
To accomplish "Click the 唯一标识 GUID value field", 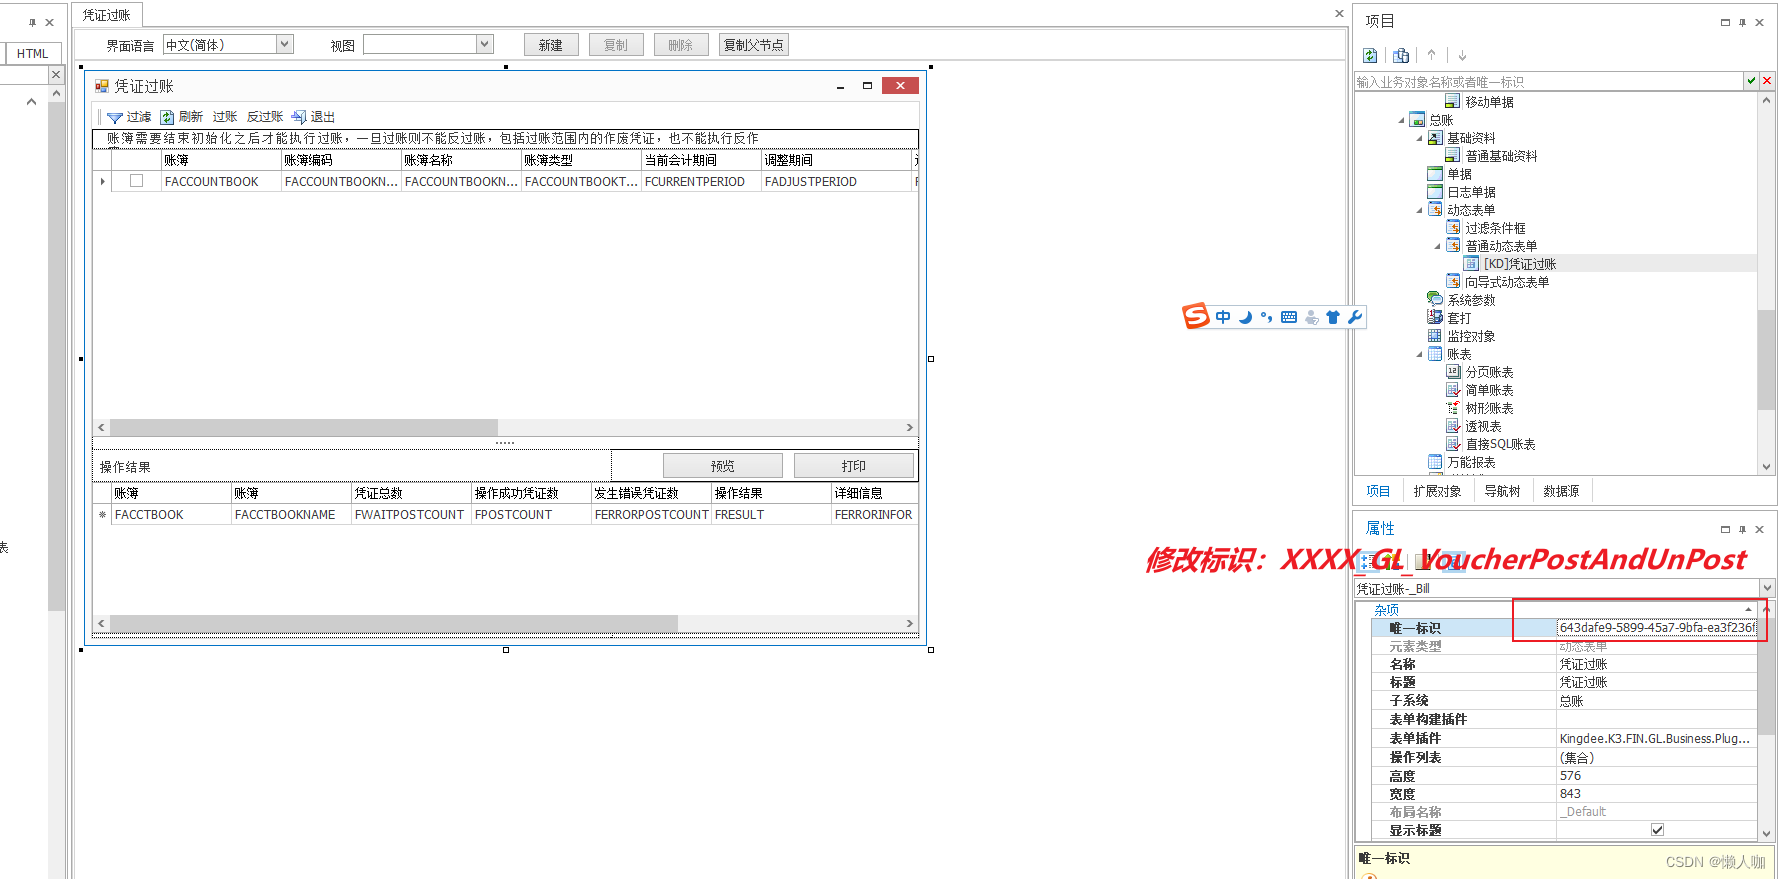I will point(1656,628).
